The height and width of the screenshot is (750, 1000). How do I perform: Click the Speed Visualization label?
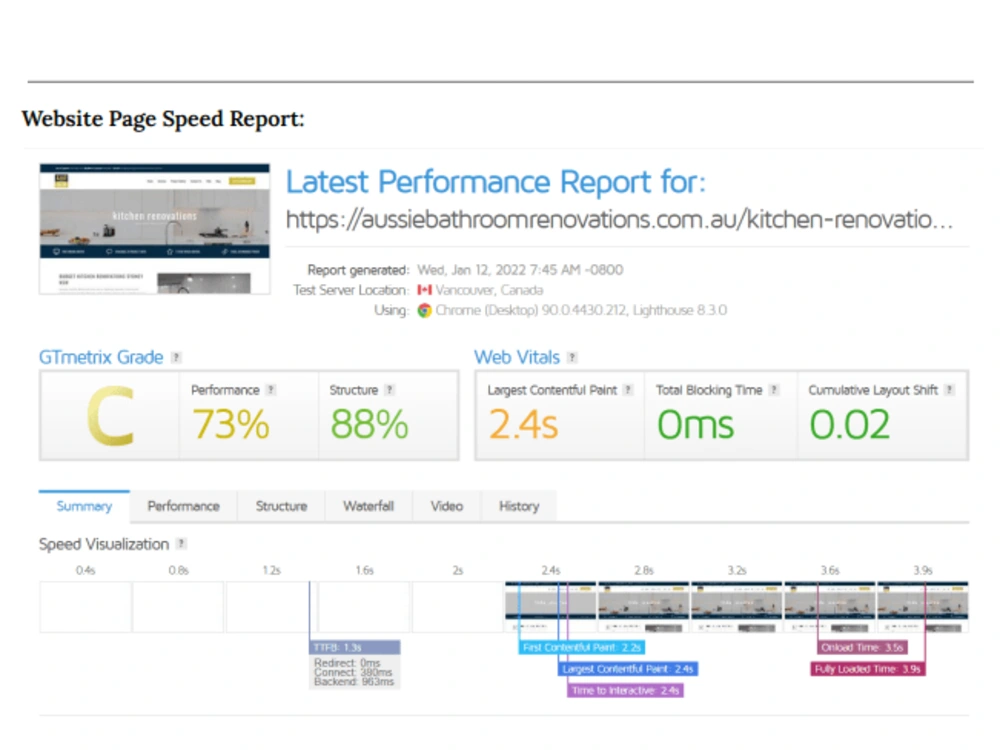click(x=104, y=545)
